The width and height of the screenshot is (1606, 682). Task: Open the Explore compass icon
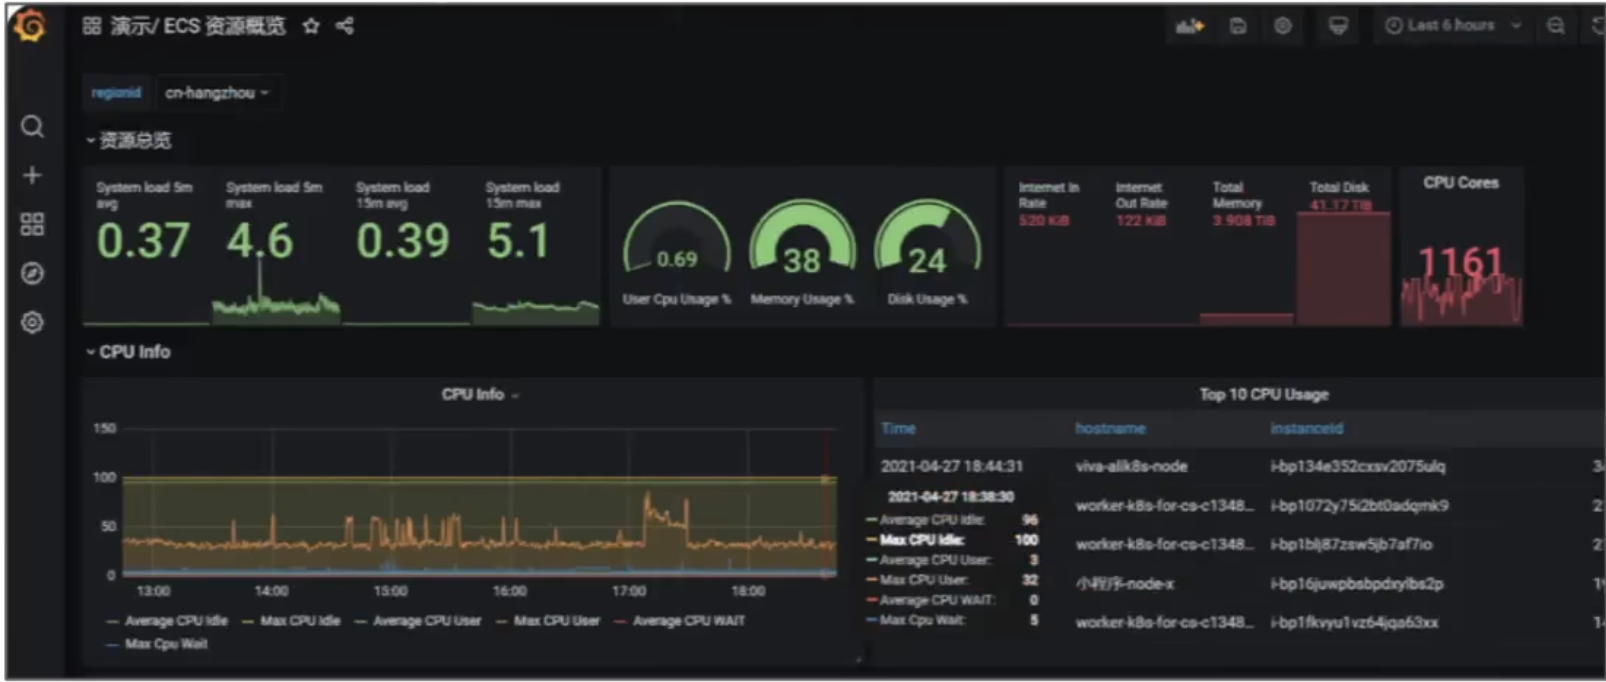pyautogui.click(x=32, y=273)
